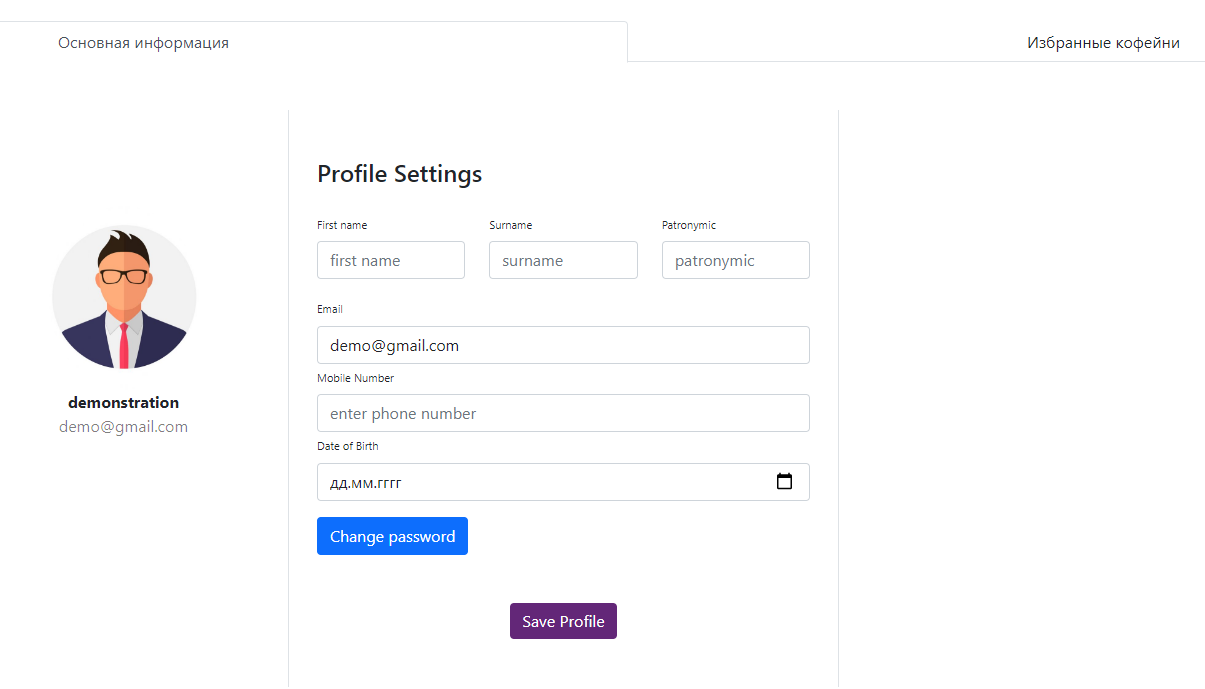Viewport: 1205px width, 689px height.
Task: Click the email field containing demo@gmail.com
Action: click(563, 345)
